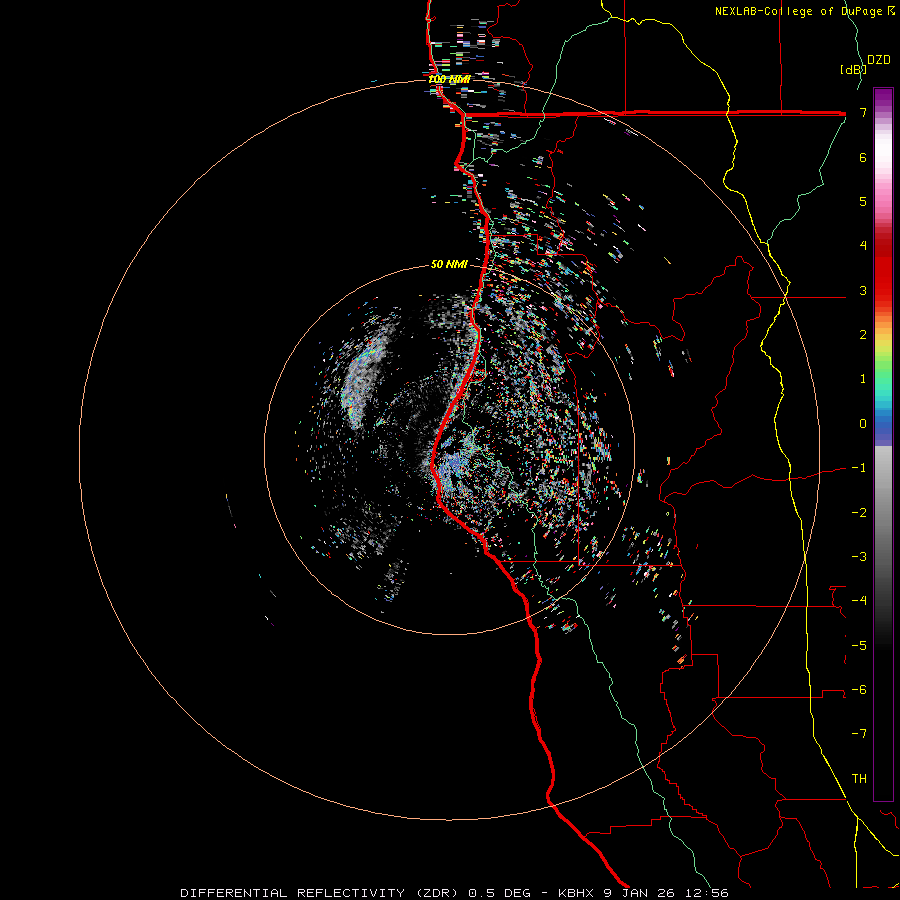Click the 3 value on the scale

coord(863,290)
